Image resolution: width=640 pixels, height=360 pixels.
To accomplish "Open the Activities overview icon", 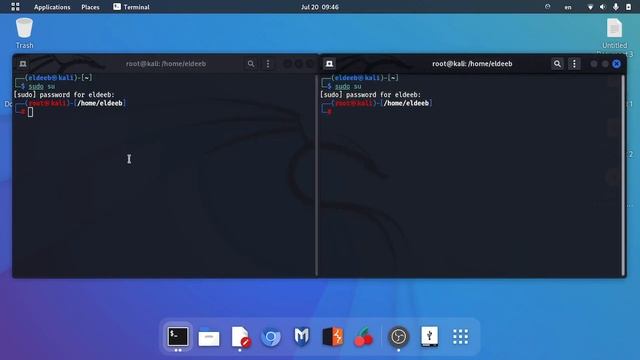I will point(15,7).
